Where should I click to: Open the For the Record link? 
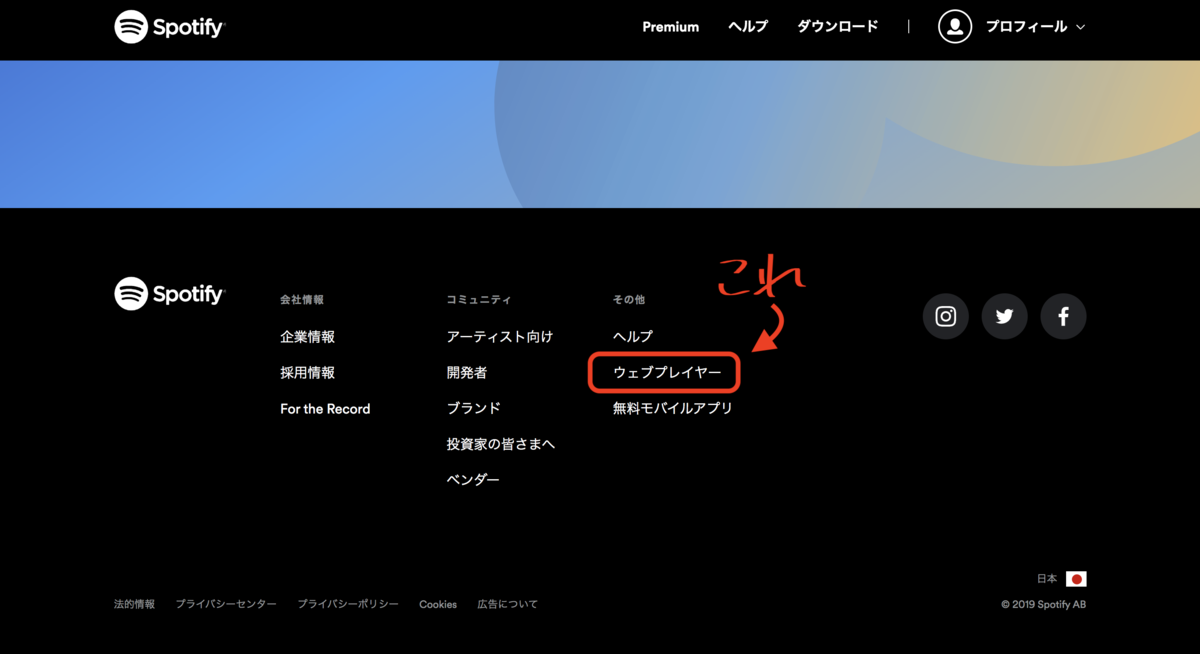[325, 409]
